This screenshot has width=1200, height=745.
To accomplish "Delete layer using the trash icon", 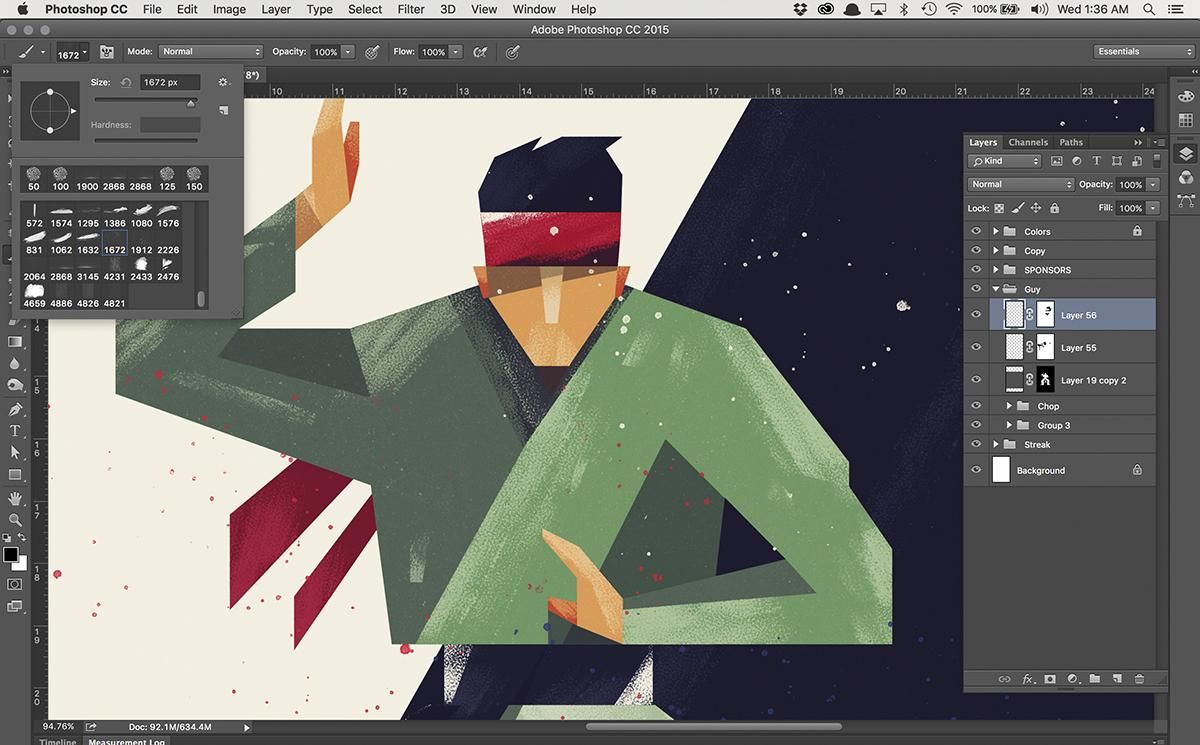I will [1139, 679].
